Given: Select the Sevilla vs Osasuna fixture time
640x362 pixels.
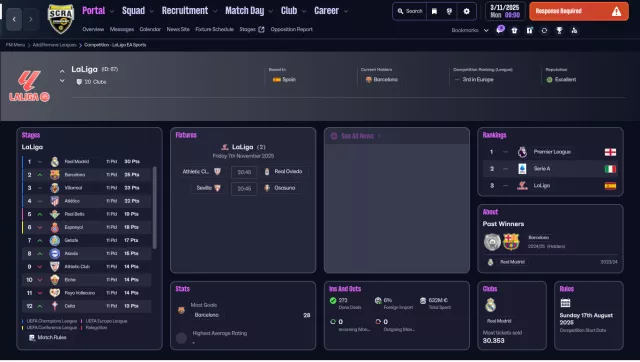Looking at the screenshot, I should pyautogui.click(x=244, y=189).
